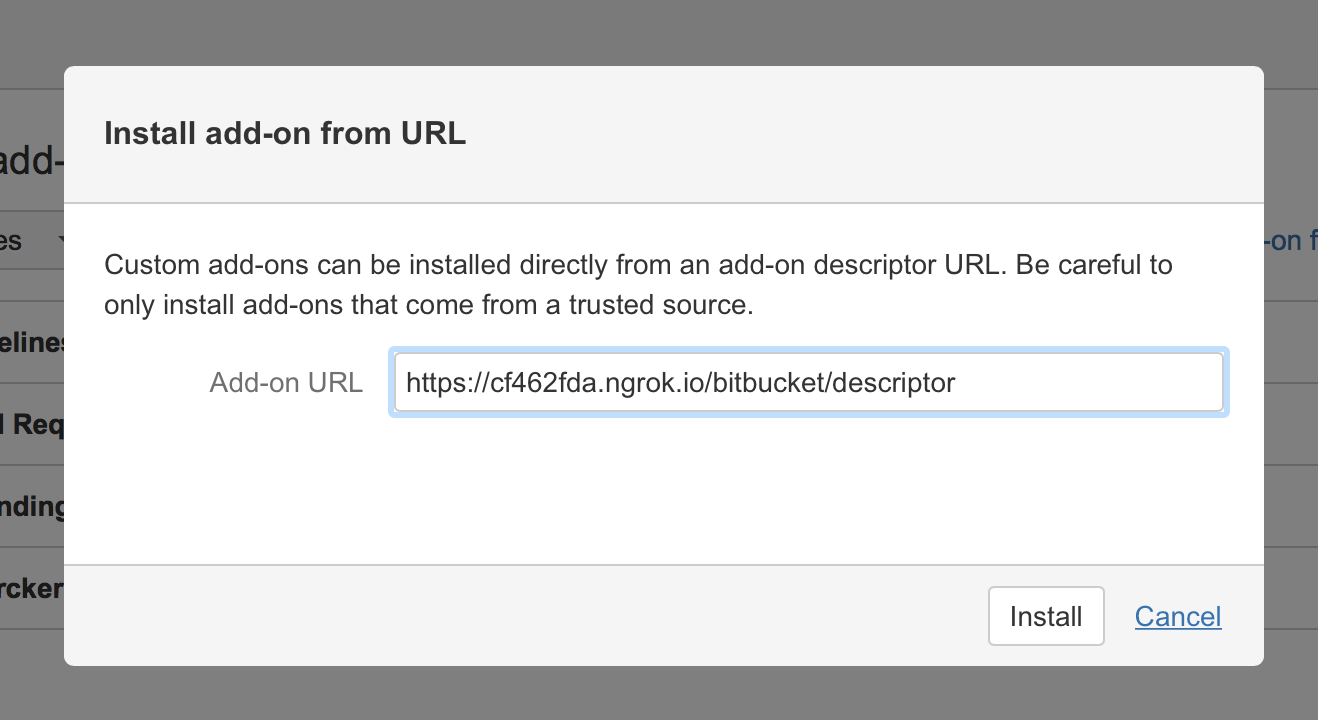Place cursor after "descriptor" in the URL field

point(958,382)
